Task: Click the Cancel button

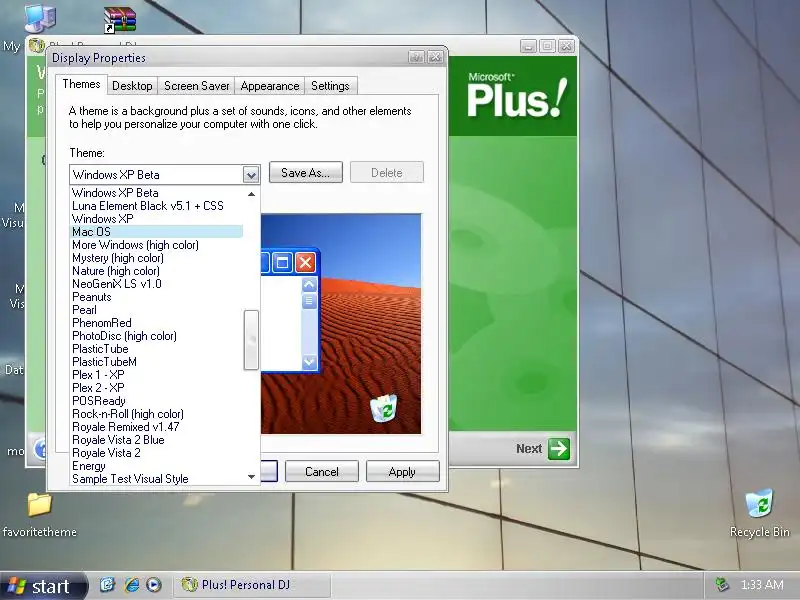Action: point(321,471)
